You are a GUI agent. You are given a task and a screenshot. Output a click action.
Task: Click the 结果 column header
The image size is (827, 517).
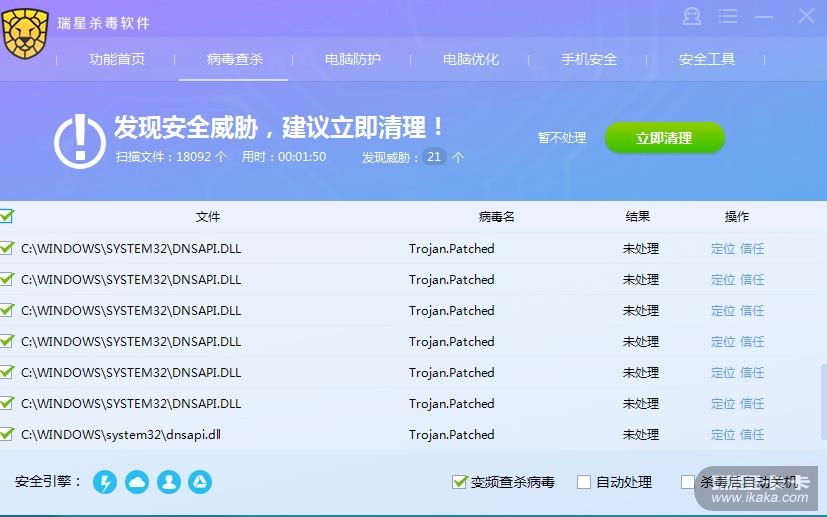tap(638, 217)
